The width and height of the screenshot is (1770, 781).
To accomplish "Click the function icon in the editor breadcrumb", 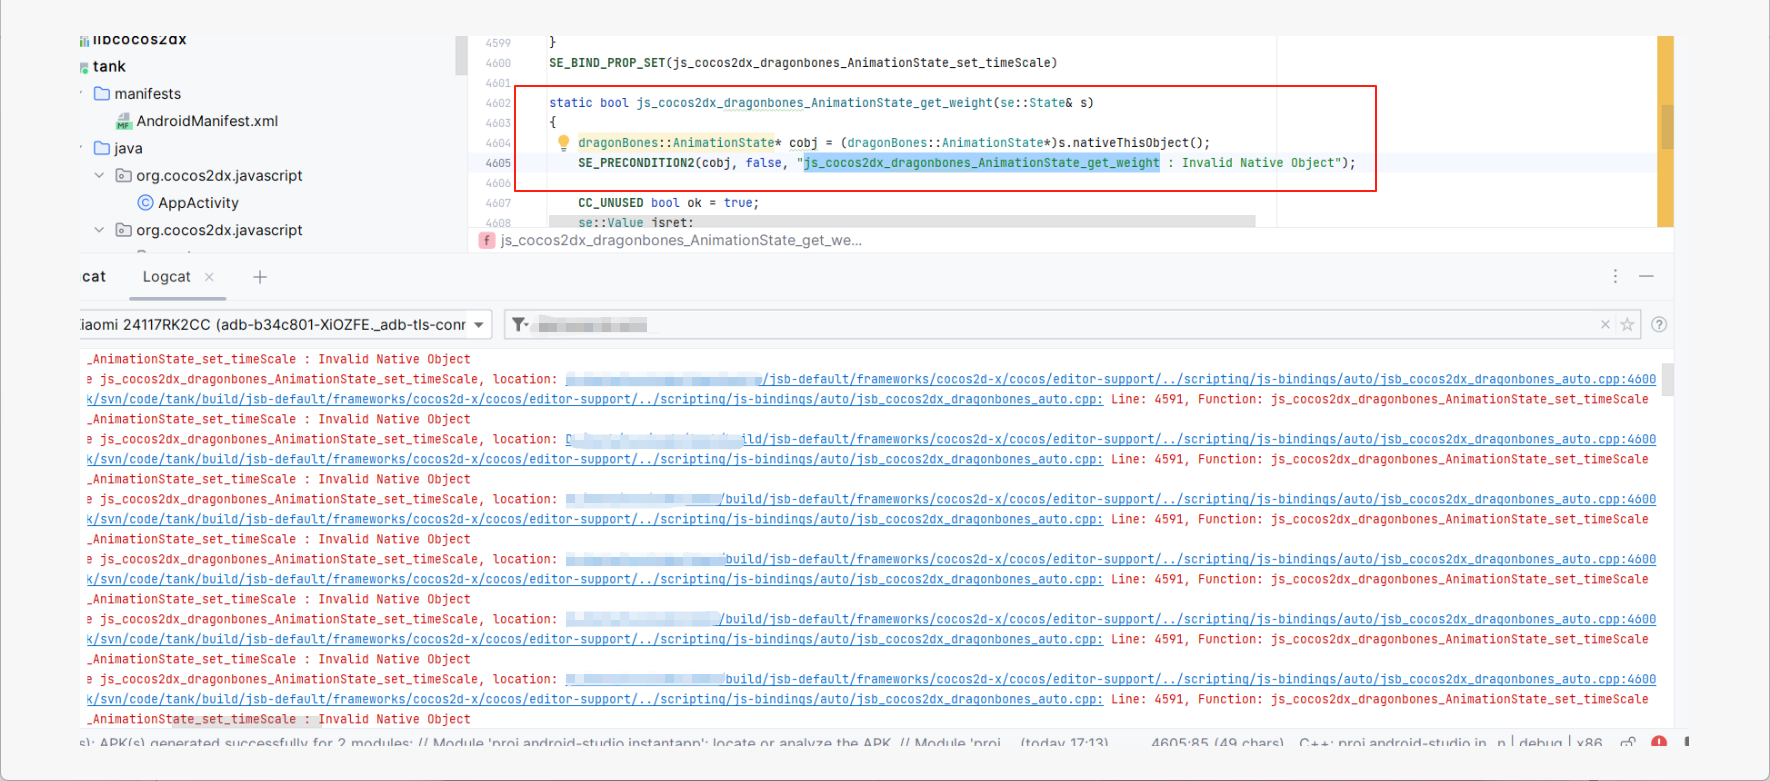I will coord(487,240).
